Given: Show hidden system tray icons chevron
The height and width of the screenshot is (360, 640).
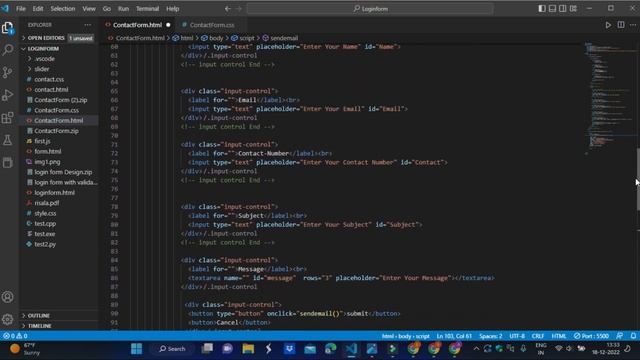Looking at the screenshot, I should click(476, 349).
